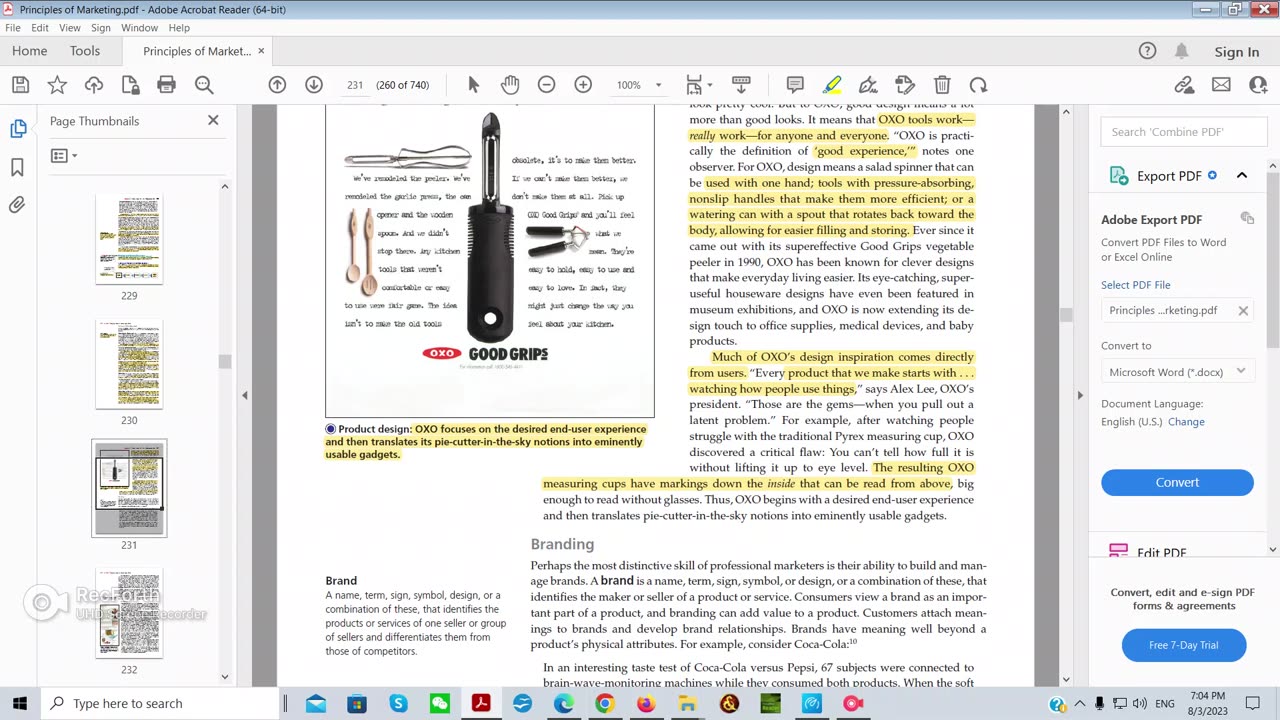Open the Convert to format dropdown

(x=1177, y=372)
